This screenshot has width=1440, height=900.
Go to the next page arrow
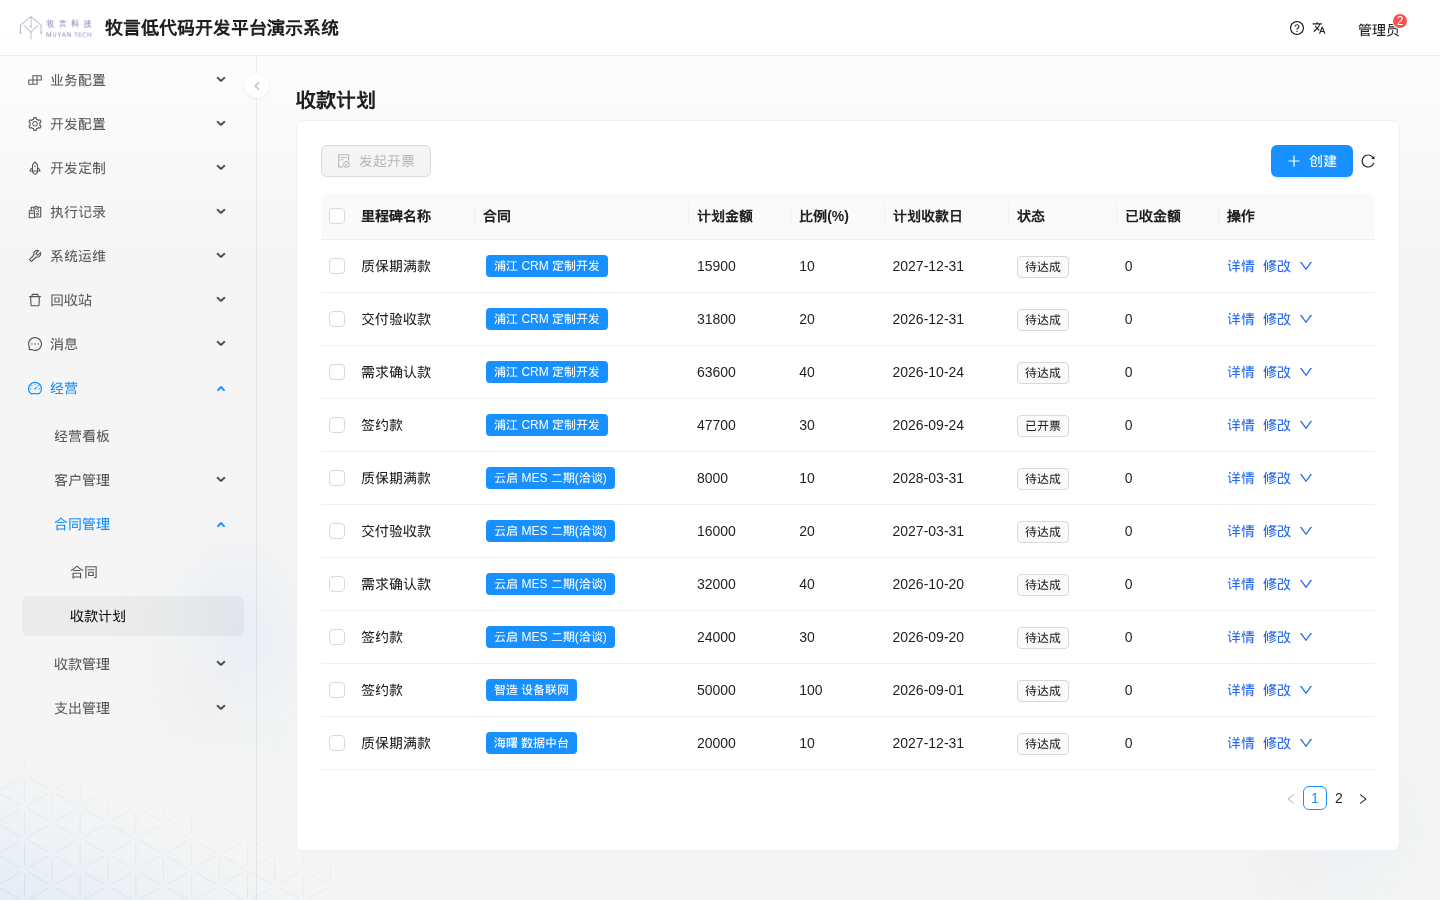pos(1362,799)
